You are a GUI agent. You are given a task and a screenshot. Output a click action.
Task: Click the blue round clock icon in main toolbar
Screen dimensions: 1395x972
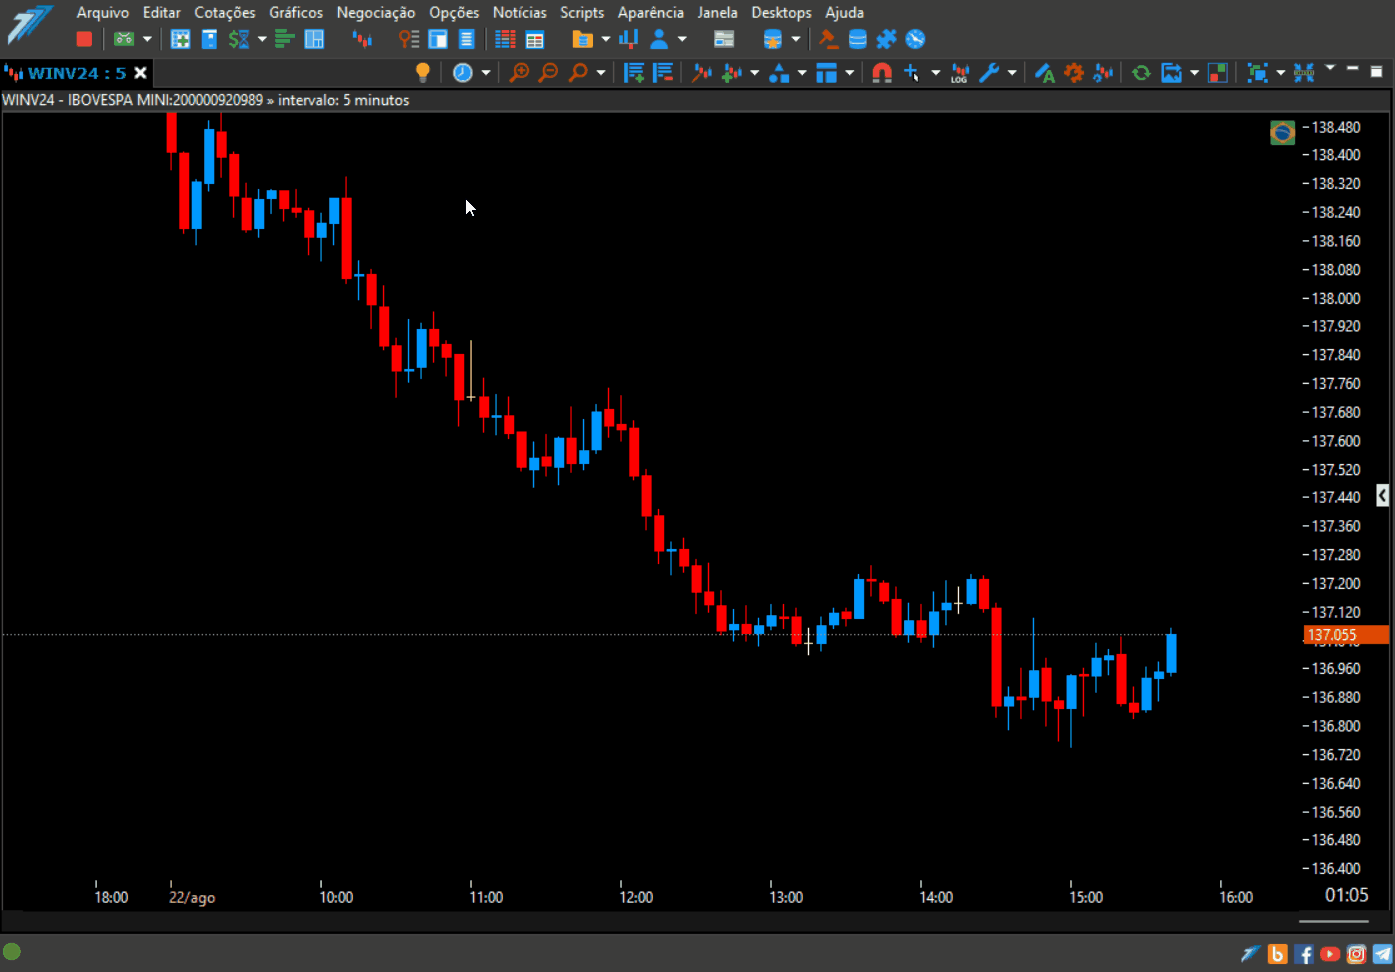tap(915, 39)
